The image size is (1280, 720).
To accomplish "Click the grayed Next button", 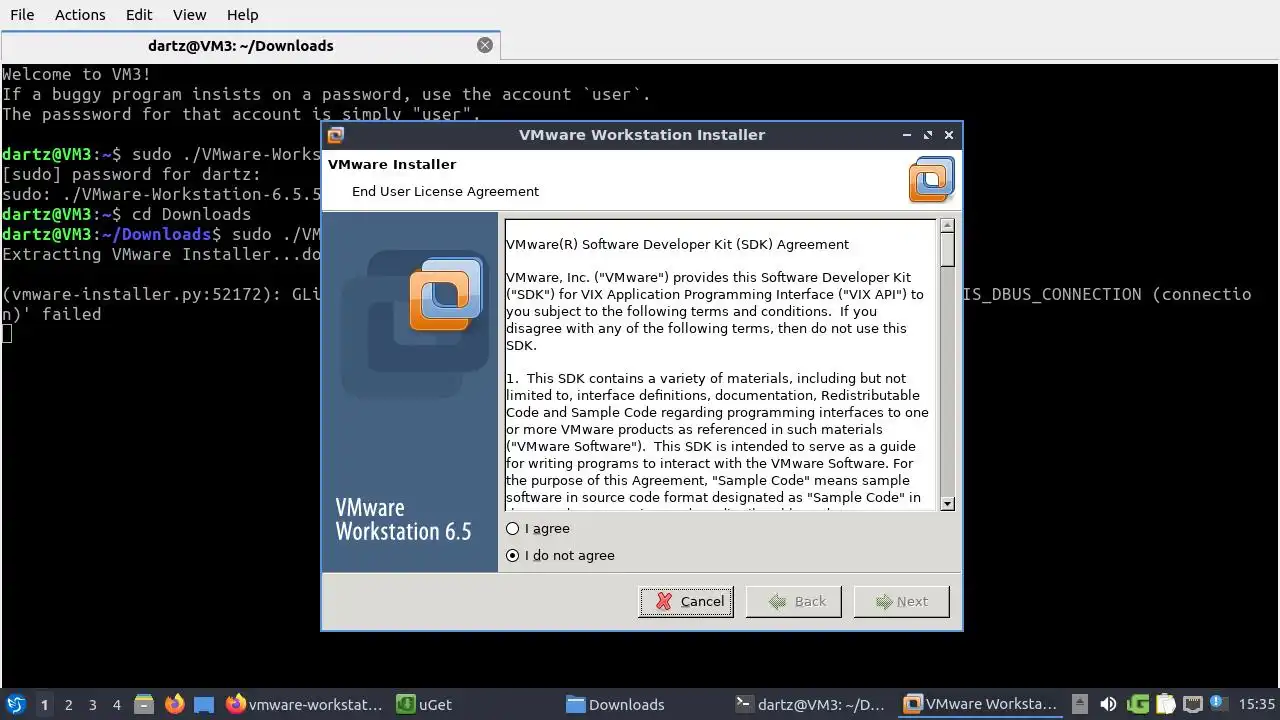I will point(901,601).
